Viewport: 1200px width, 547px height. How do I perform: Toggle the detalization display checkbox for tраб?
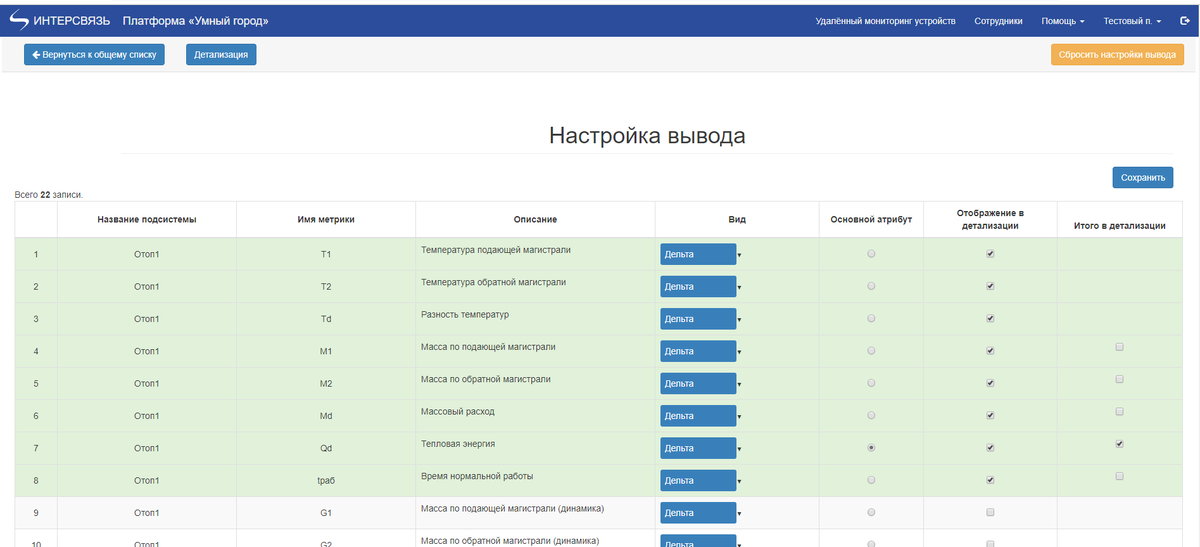pyautogui.click(x=990, y=480)
